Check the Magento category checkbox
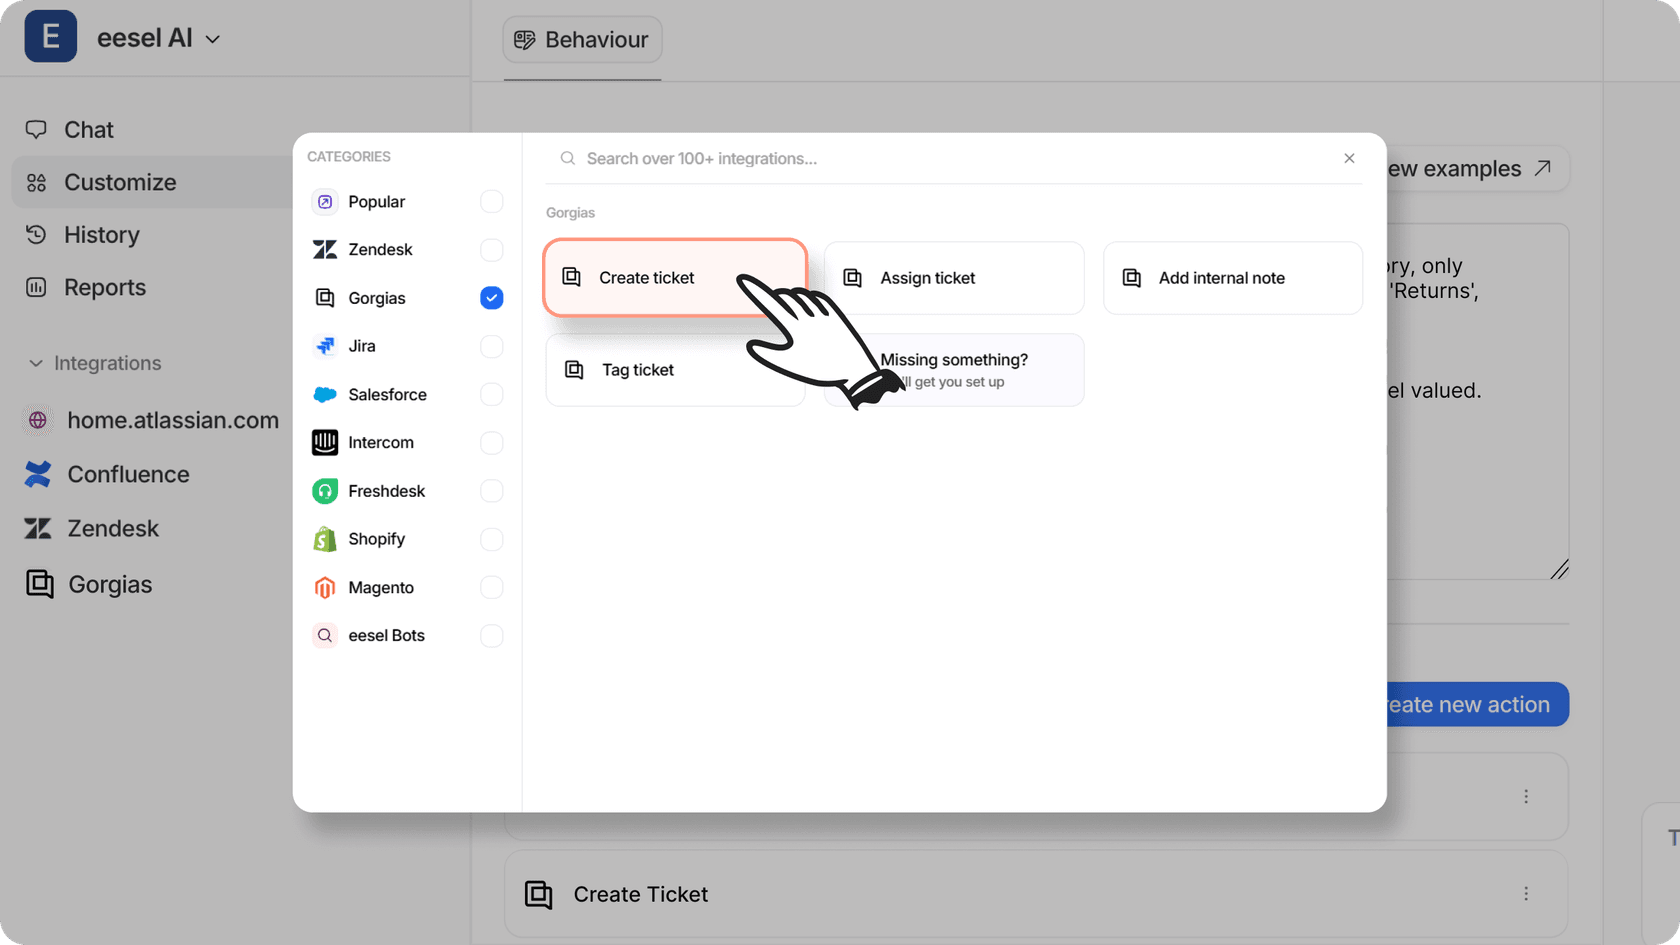The width and height of the screenshot is (1680, 945). [x=492, y=587]
